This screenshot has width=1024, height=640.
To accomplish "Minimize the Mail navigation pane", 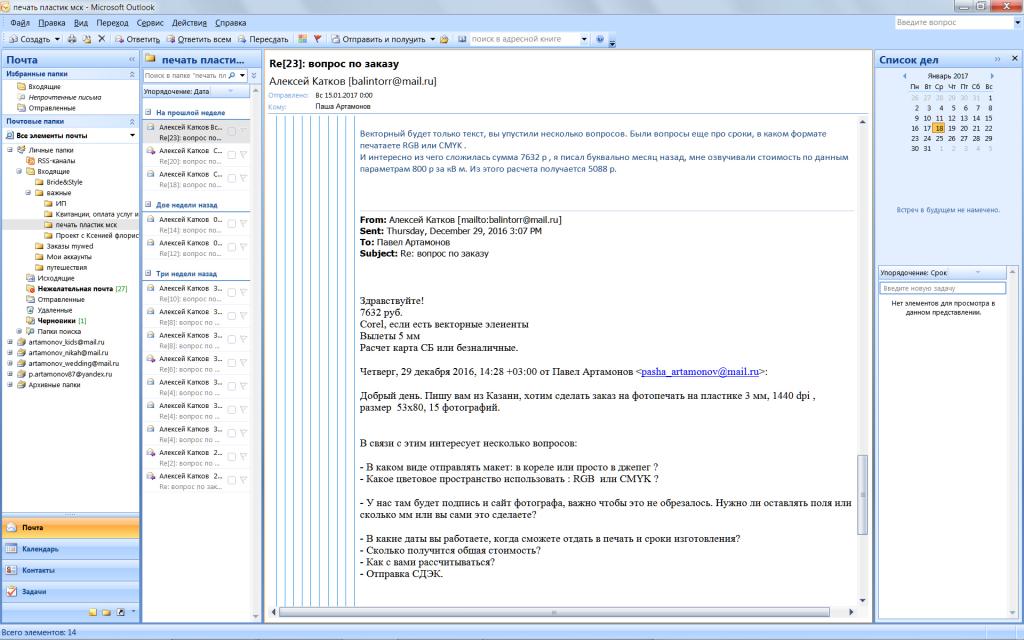I will [133, 59].
